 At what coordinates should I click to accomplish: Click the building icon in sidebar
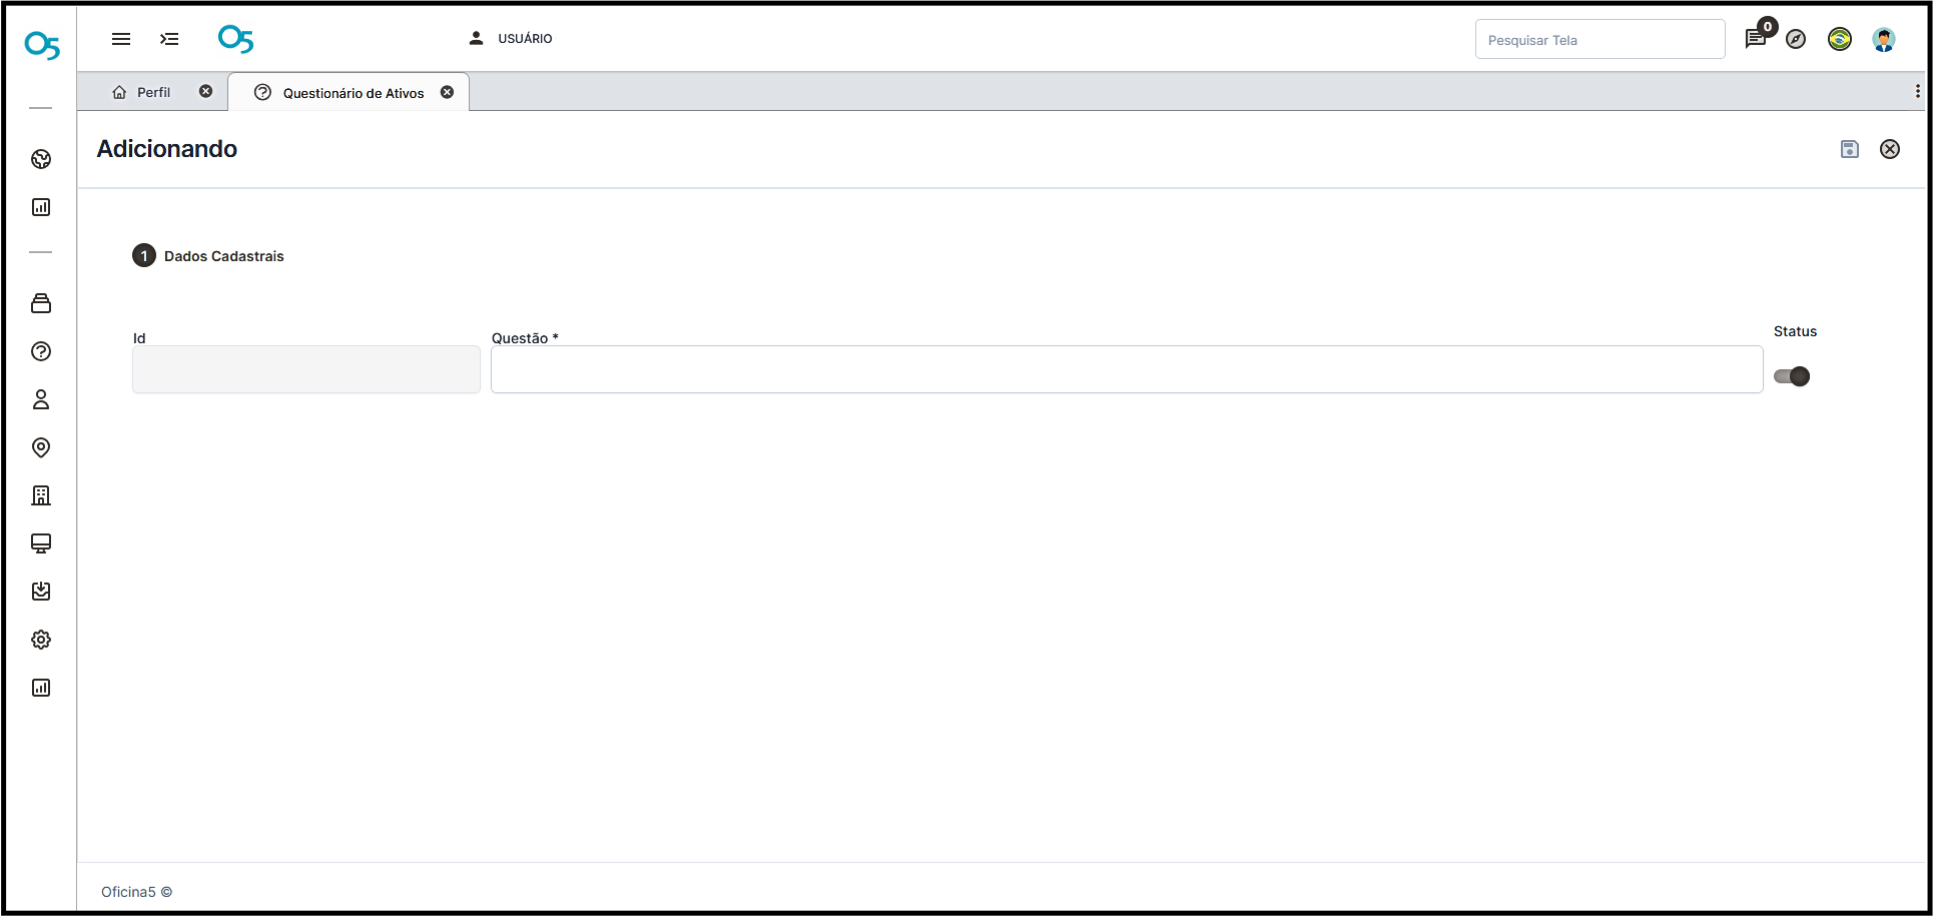point(41,495)
